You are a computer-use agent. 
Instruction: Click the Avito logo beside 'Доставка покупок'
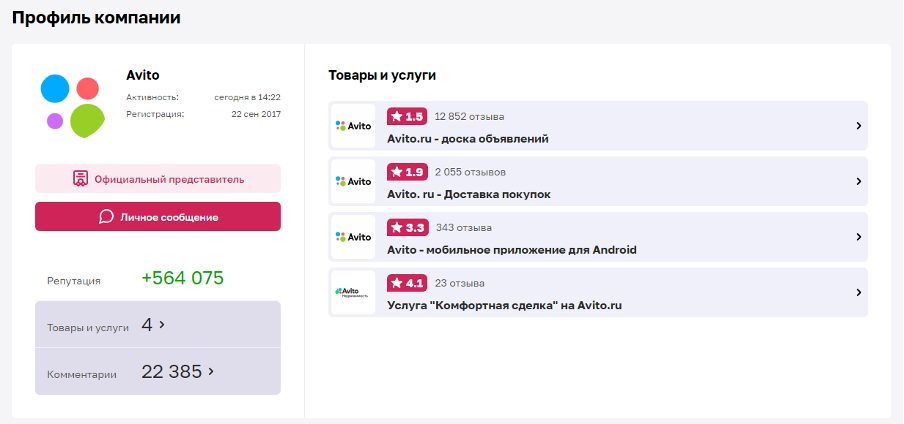(353, 181)
